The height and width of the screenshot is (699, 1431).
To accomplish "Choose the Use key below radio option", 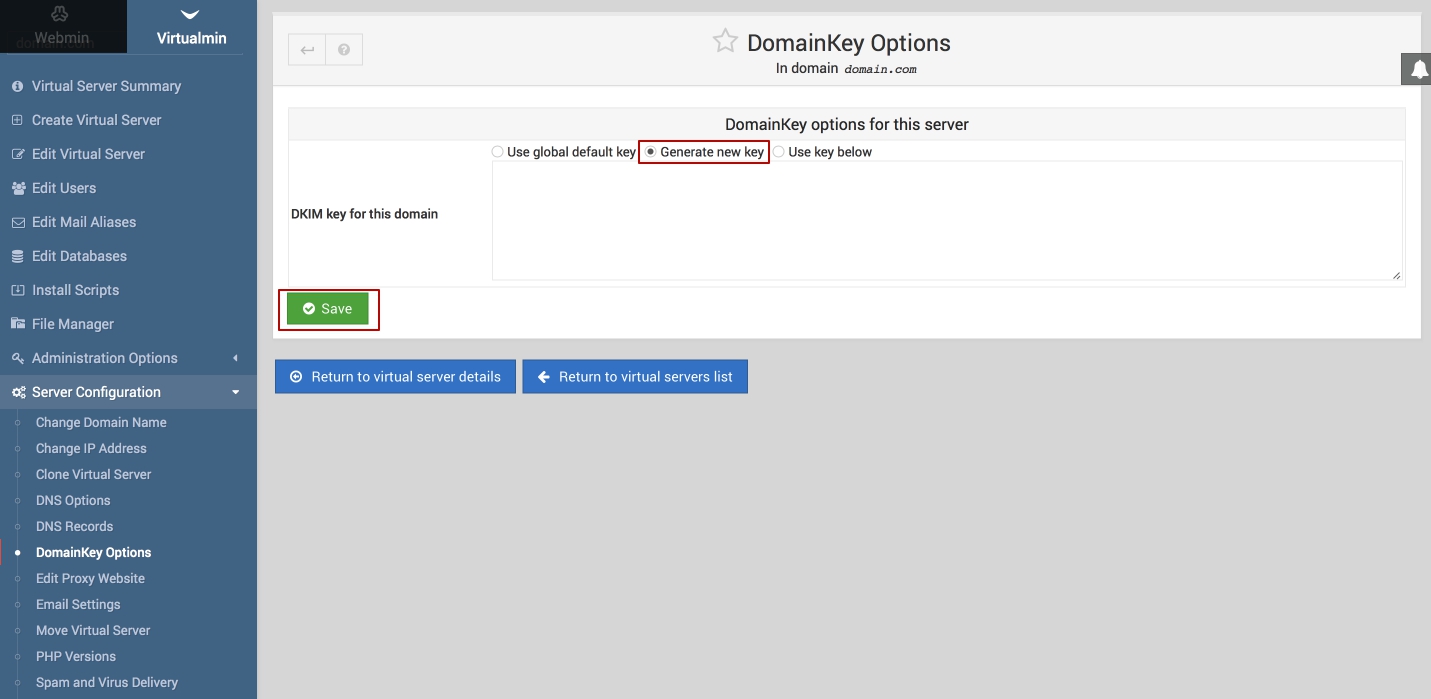I will 779,152.
